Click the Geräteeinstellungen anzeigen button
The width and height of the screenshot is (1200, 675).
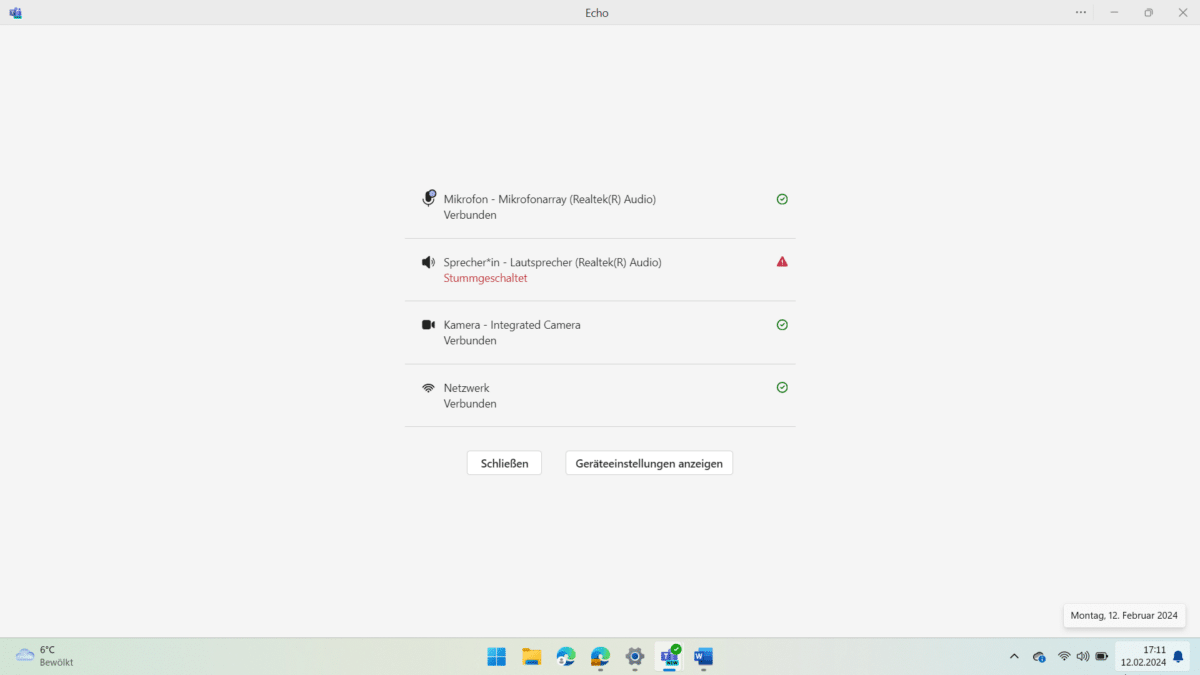point(648,462)
